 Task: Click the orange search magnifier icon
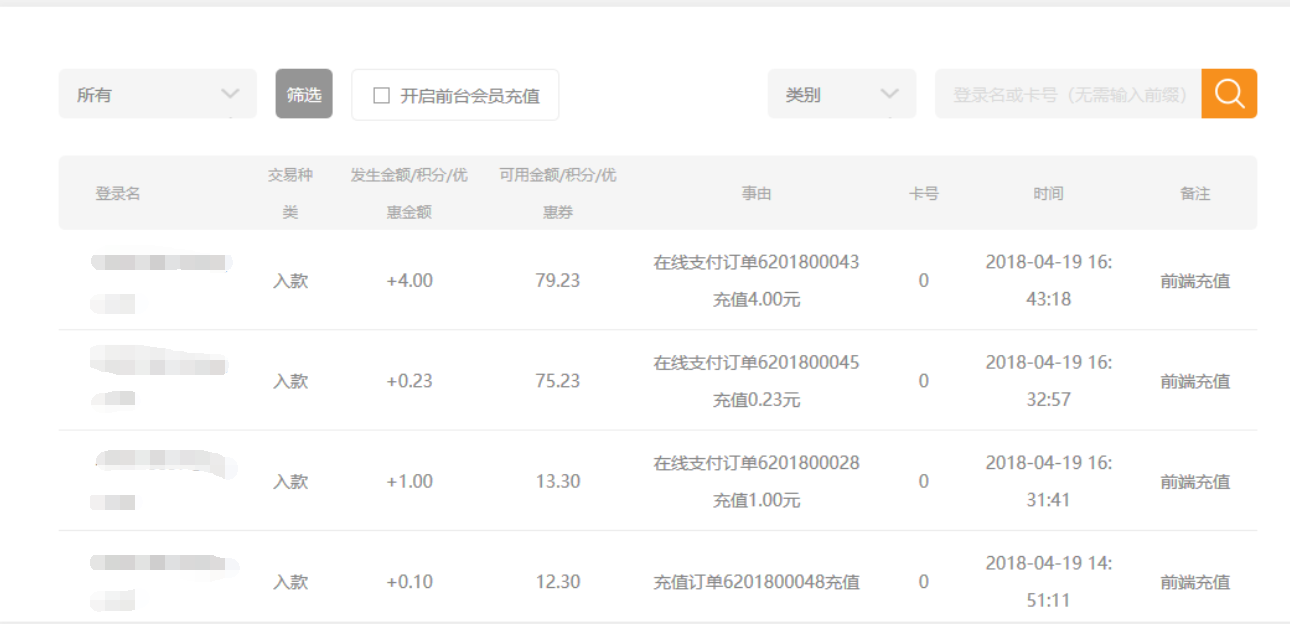pyautogui.click(x=1229, y=94)
